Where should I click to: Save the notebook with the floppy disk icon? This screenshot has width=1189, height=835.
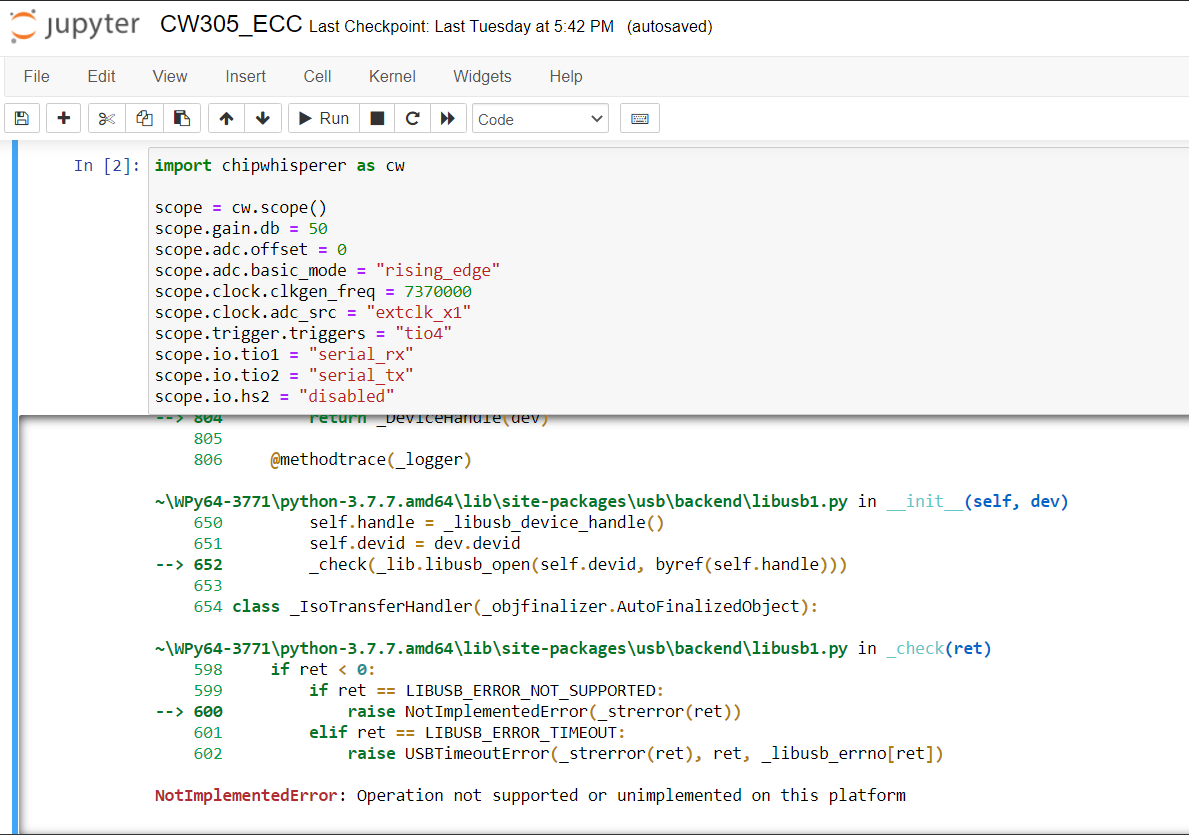click(x=22, y=118)
